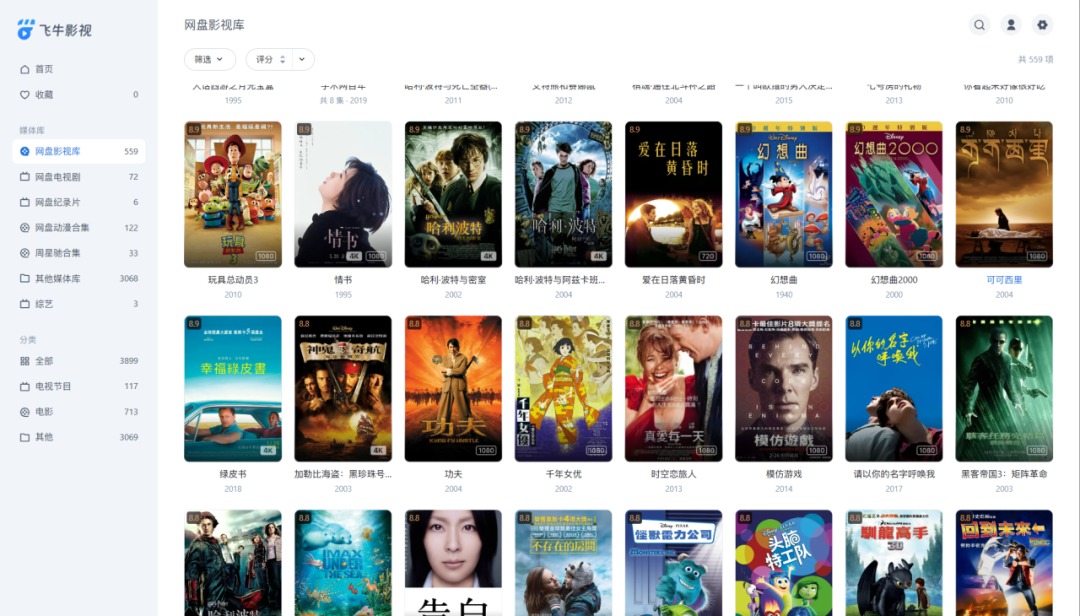Open the 不存在的房间 poster
The height and width of the screenshot is (616, 1080).
tap(563, 563)
